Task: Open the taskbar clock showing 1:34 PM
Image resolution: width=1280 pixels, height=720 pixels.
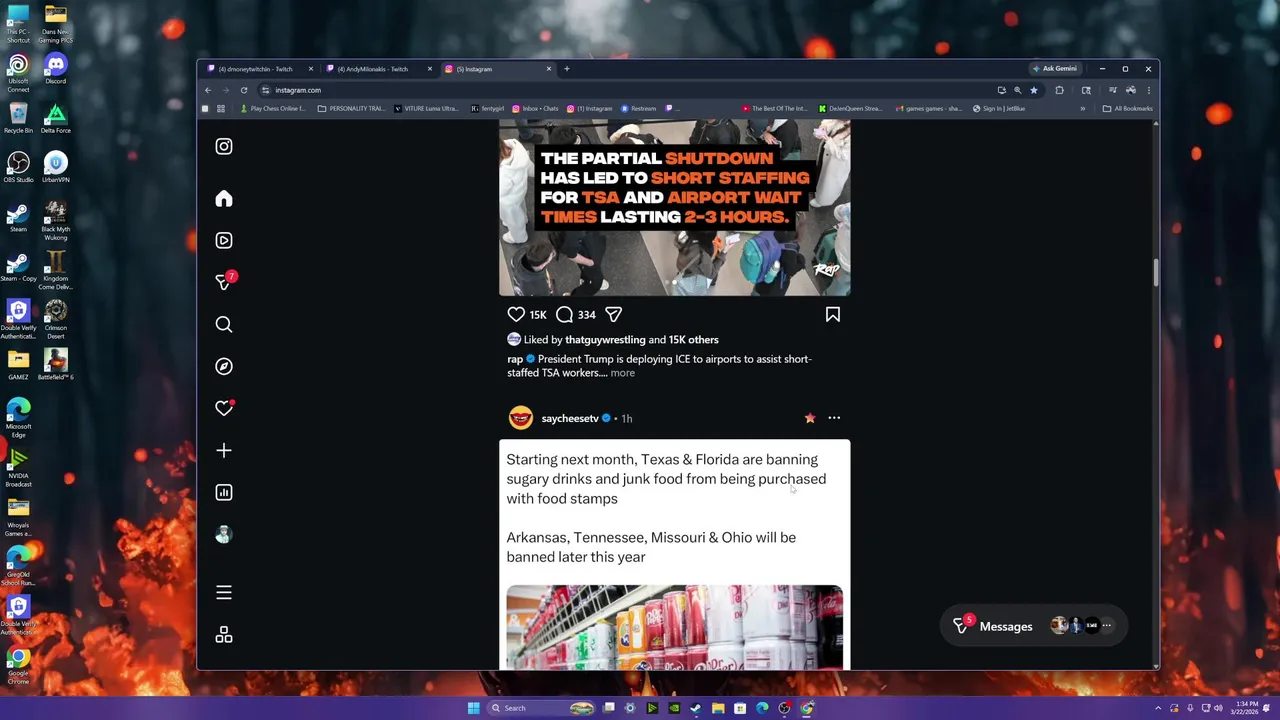Action: [x=1245, y=708]
